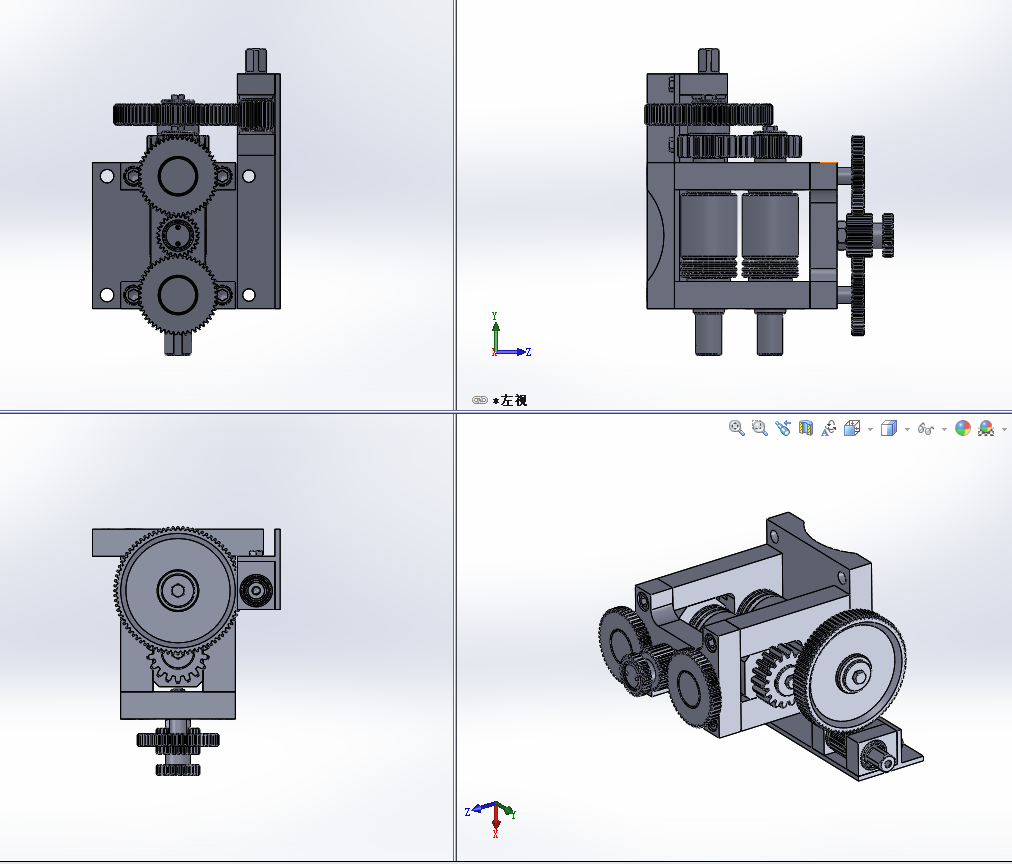The width and height of the screenshot is (1012, 864).
Task: Click the Previous View icon
Action: pyautogui.click(x=783, y=428)
